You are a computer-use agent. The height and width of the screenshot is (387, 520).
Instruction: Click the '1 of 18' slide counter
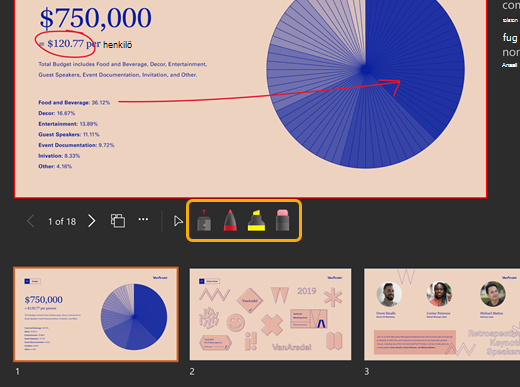coord(62,221)
